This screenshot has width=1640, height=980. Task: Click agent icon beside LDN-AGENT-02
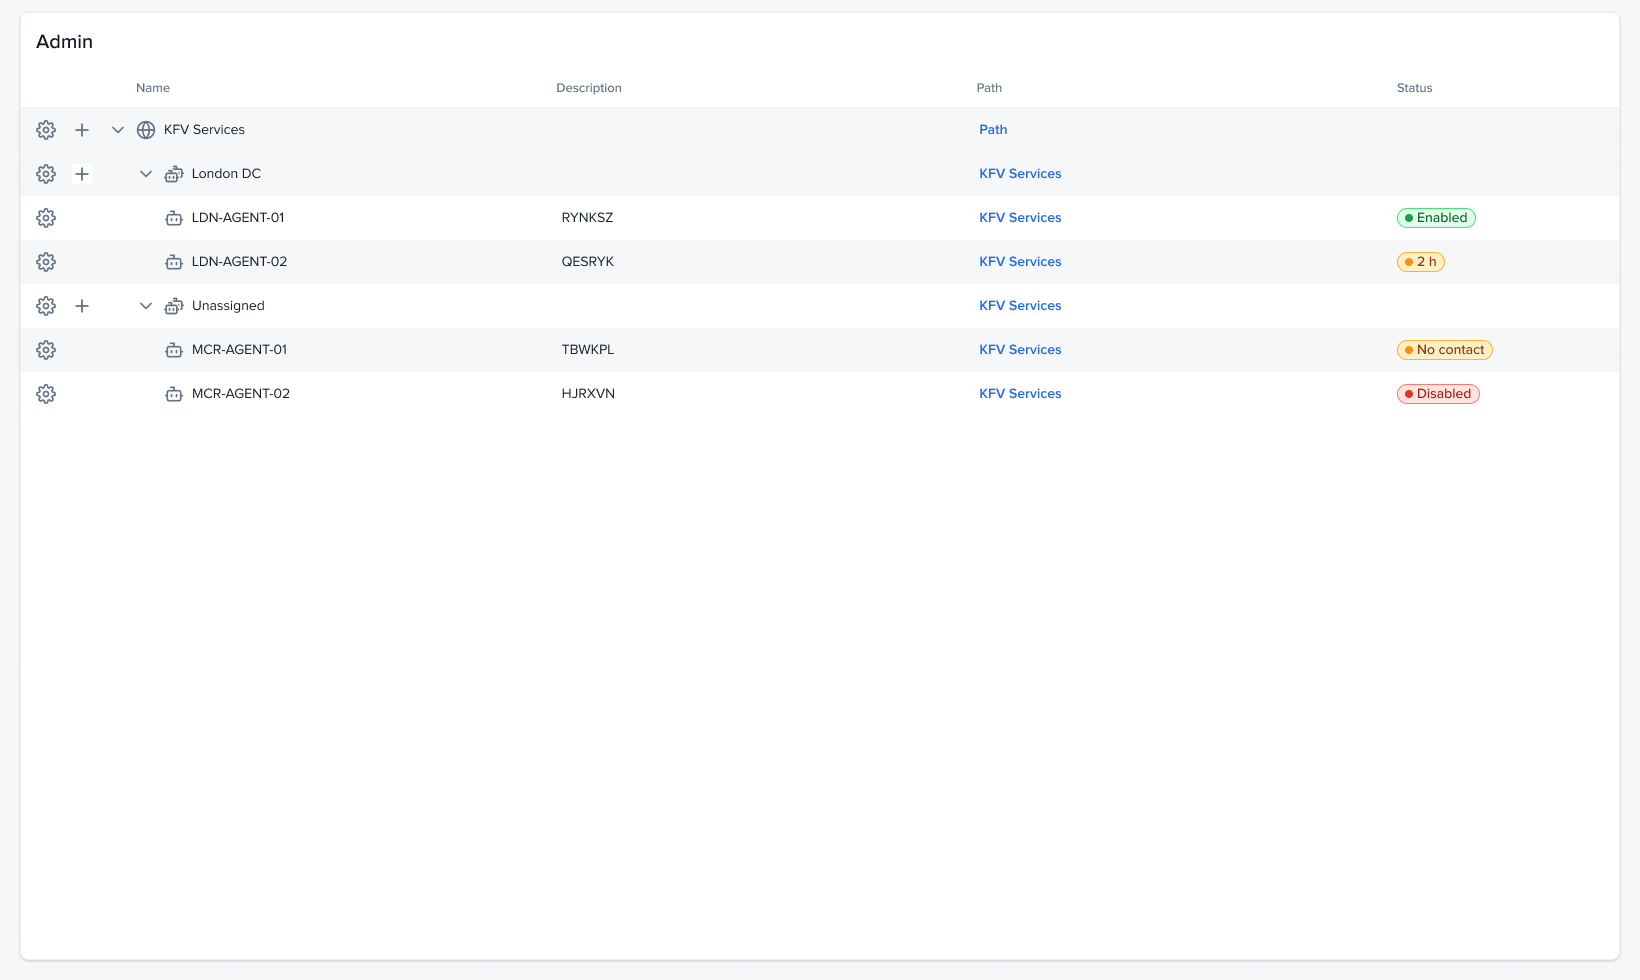(x=174, y=262)
